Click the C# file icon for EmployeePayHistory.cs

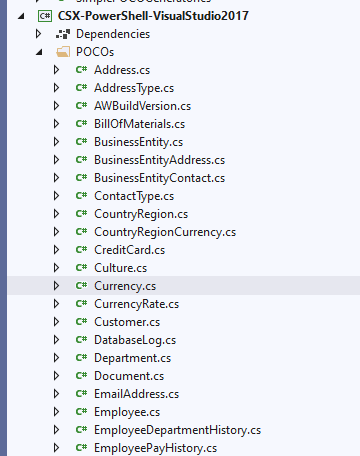pos(81,448)
